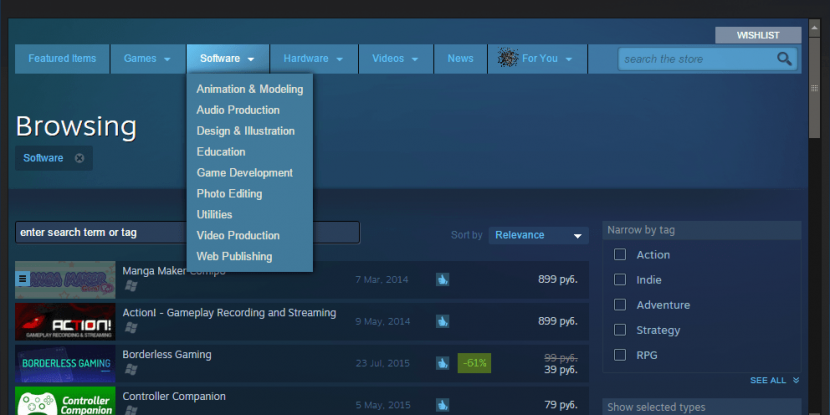This screenshot has height=415, width=830.
Task: Click the store search magnifier icon
Action: coord(785,59)
